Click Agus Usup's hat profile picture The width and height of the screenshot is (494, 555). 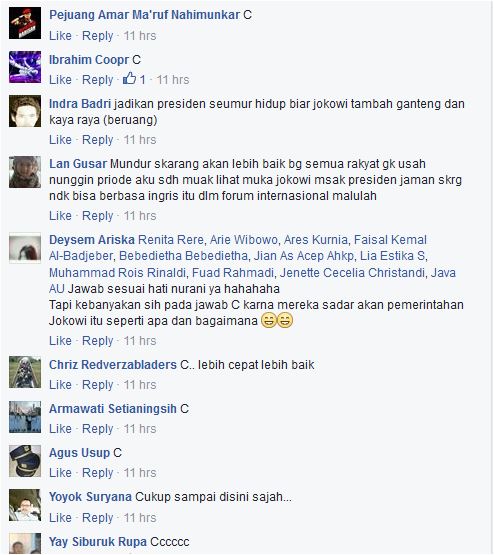(25, 461)
